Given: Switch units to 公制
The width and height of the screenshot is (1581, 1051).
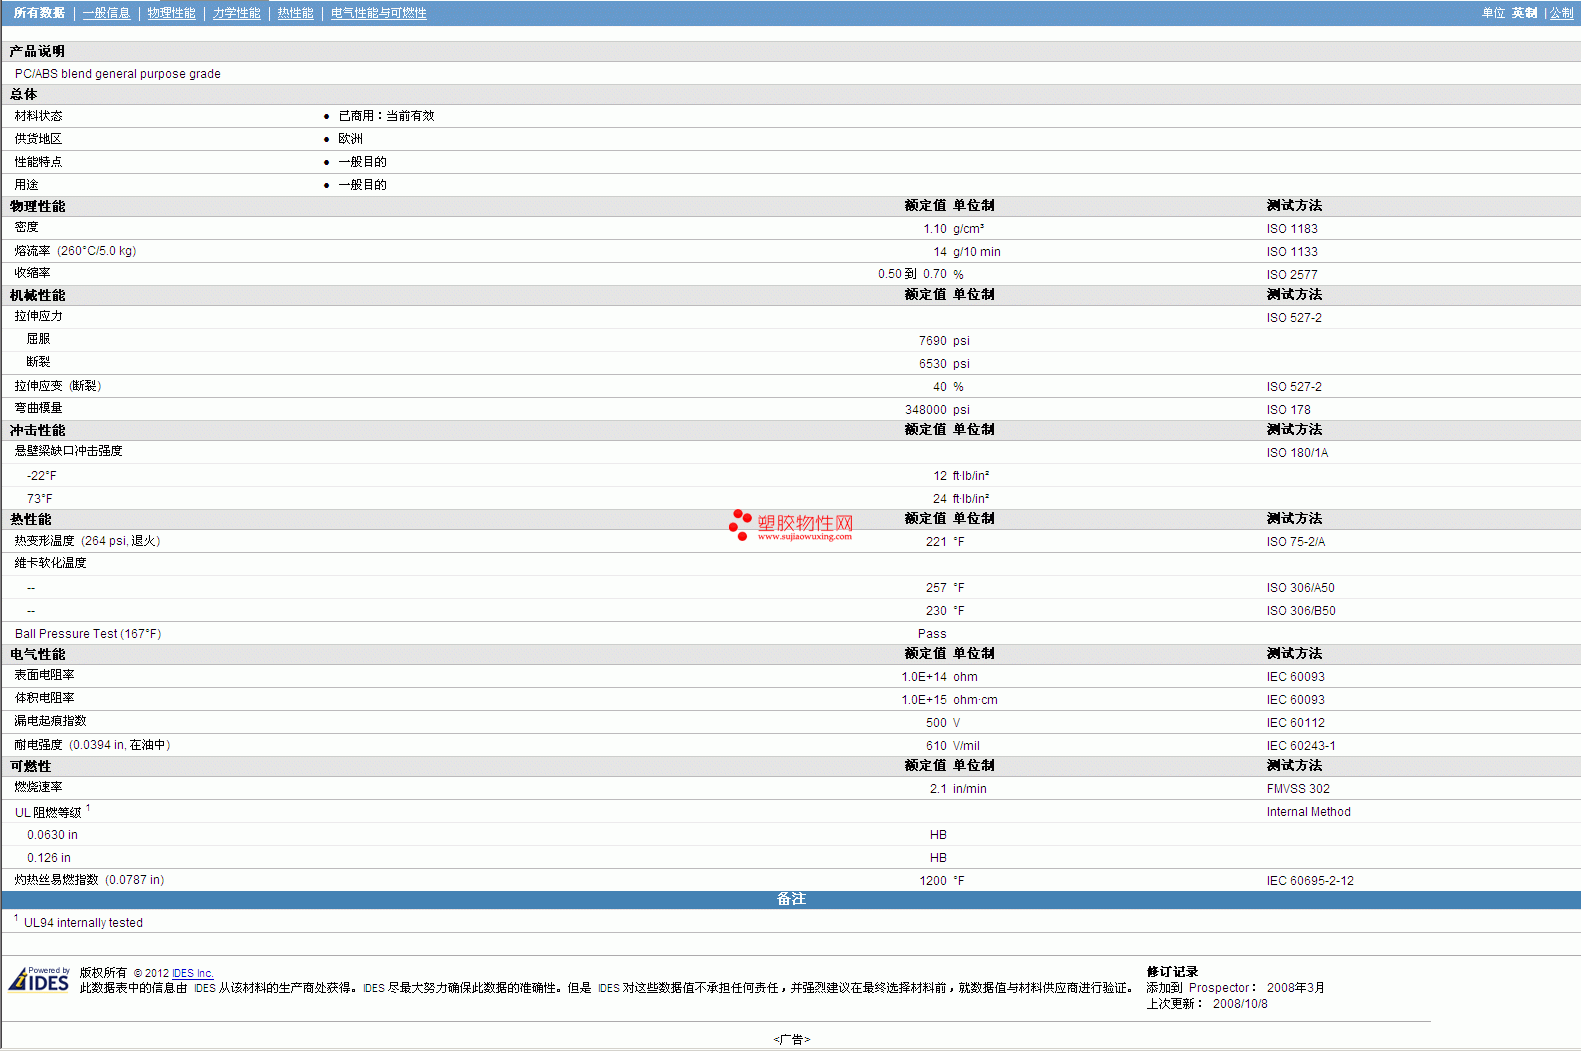Looking at the screenshot, I should (1561, 13).
